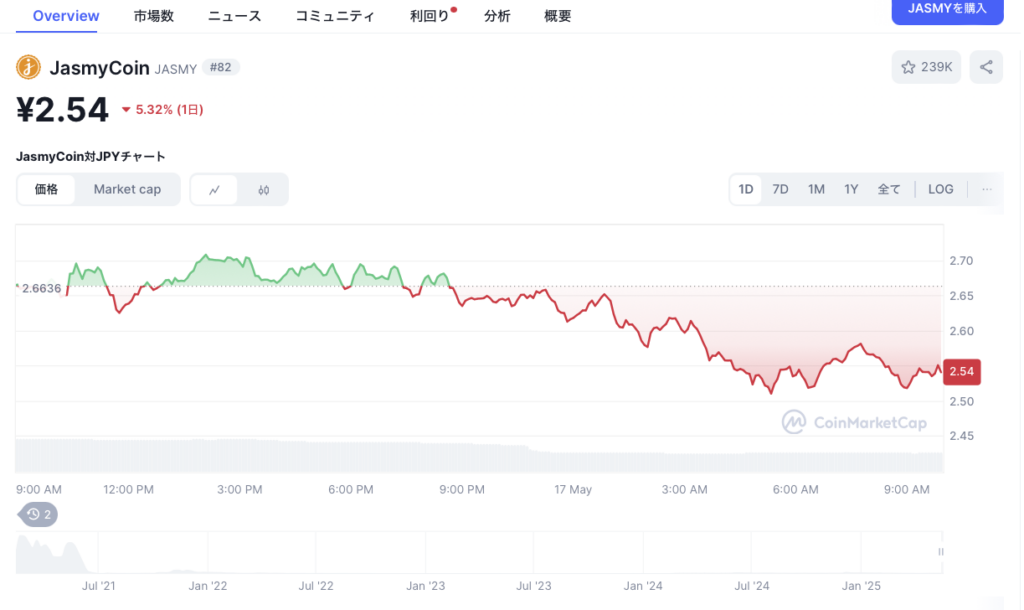Screen dimensions: 1024x610
Task: Click the 6:00 PM time axis label
Action: click(x=351, y=490)
